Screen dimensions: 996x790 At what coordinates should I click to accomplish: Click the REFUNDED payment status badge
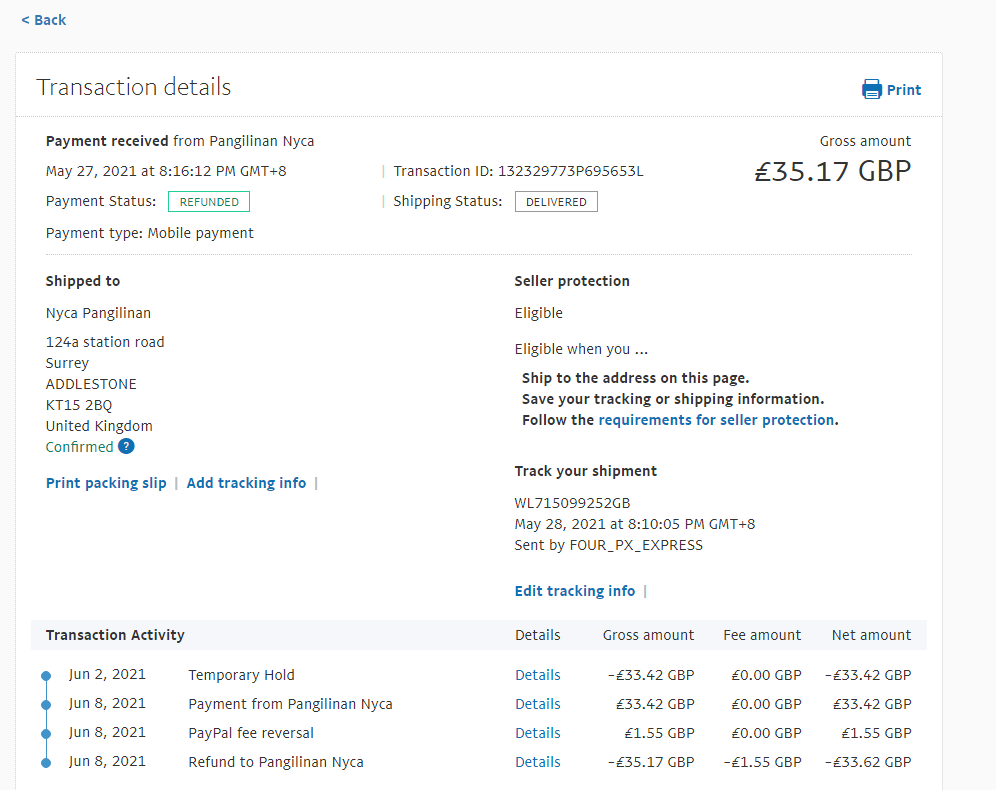(x=209, y=202)
